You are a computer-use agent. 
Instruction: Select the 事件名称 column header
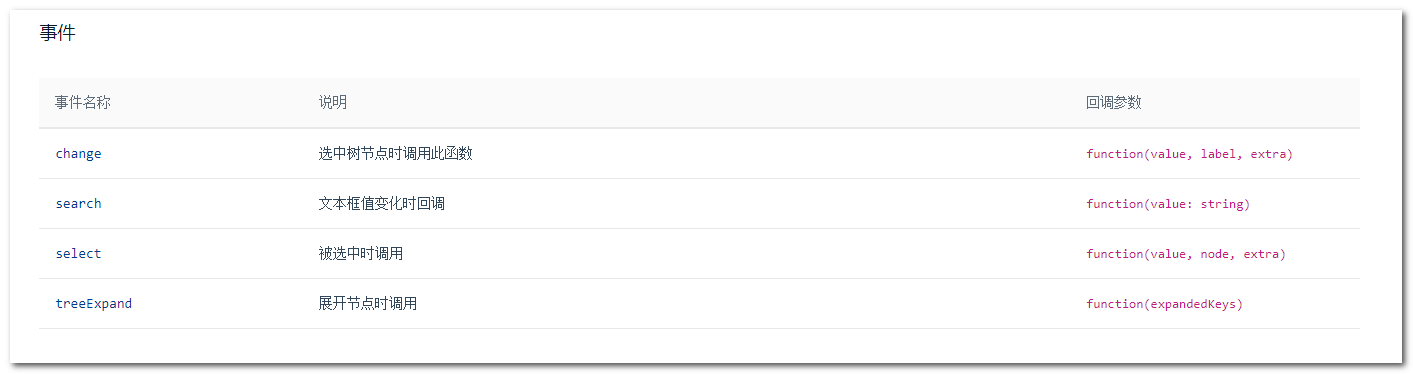coord(83,103)
